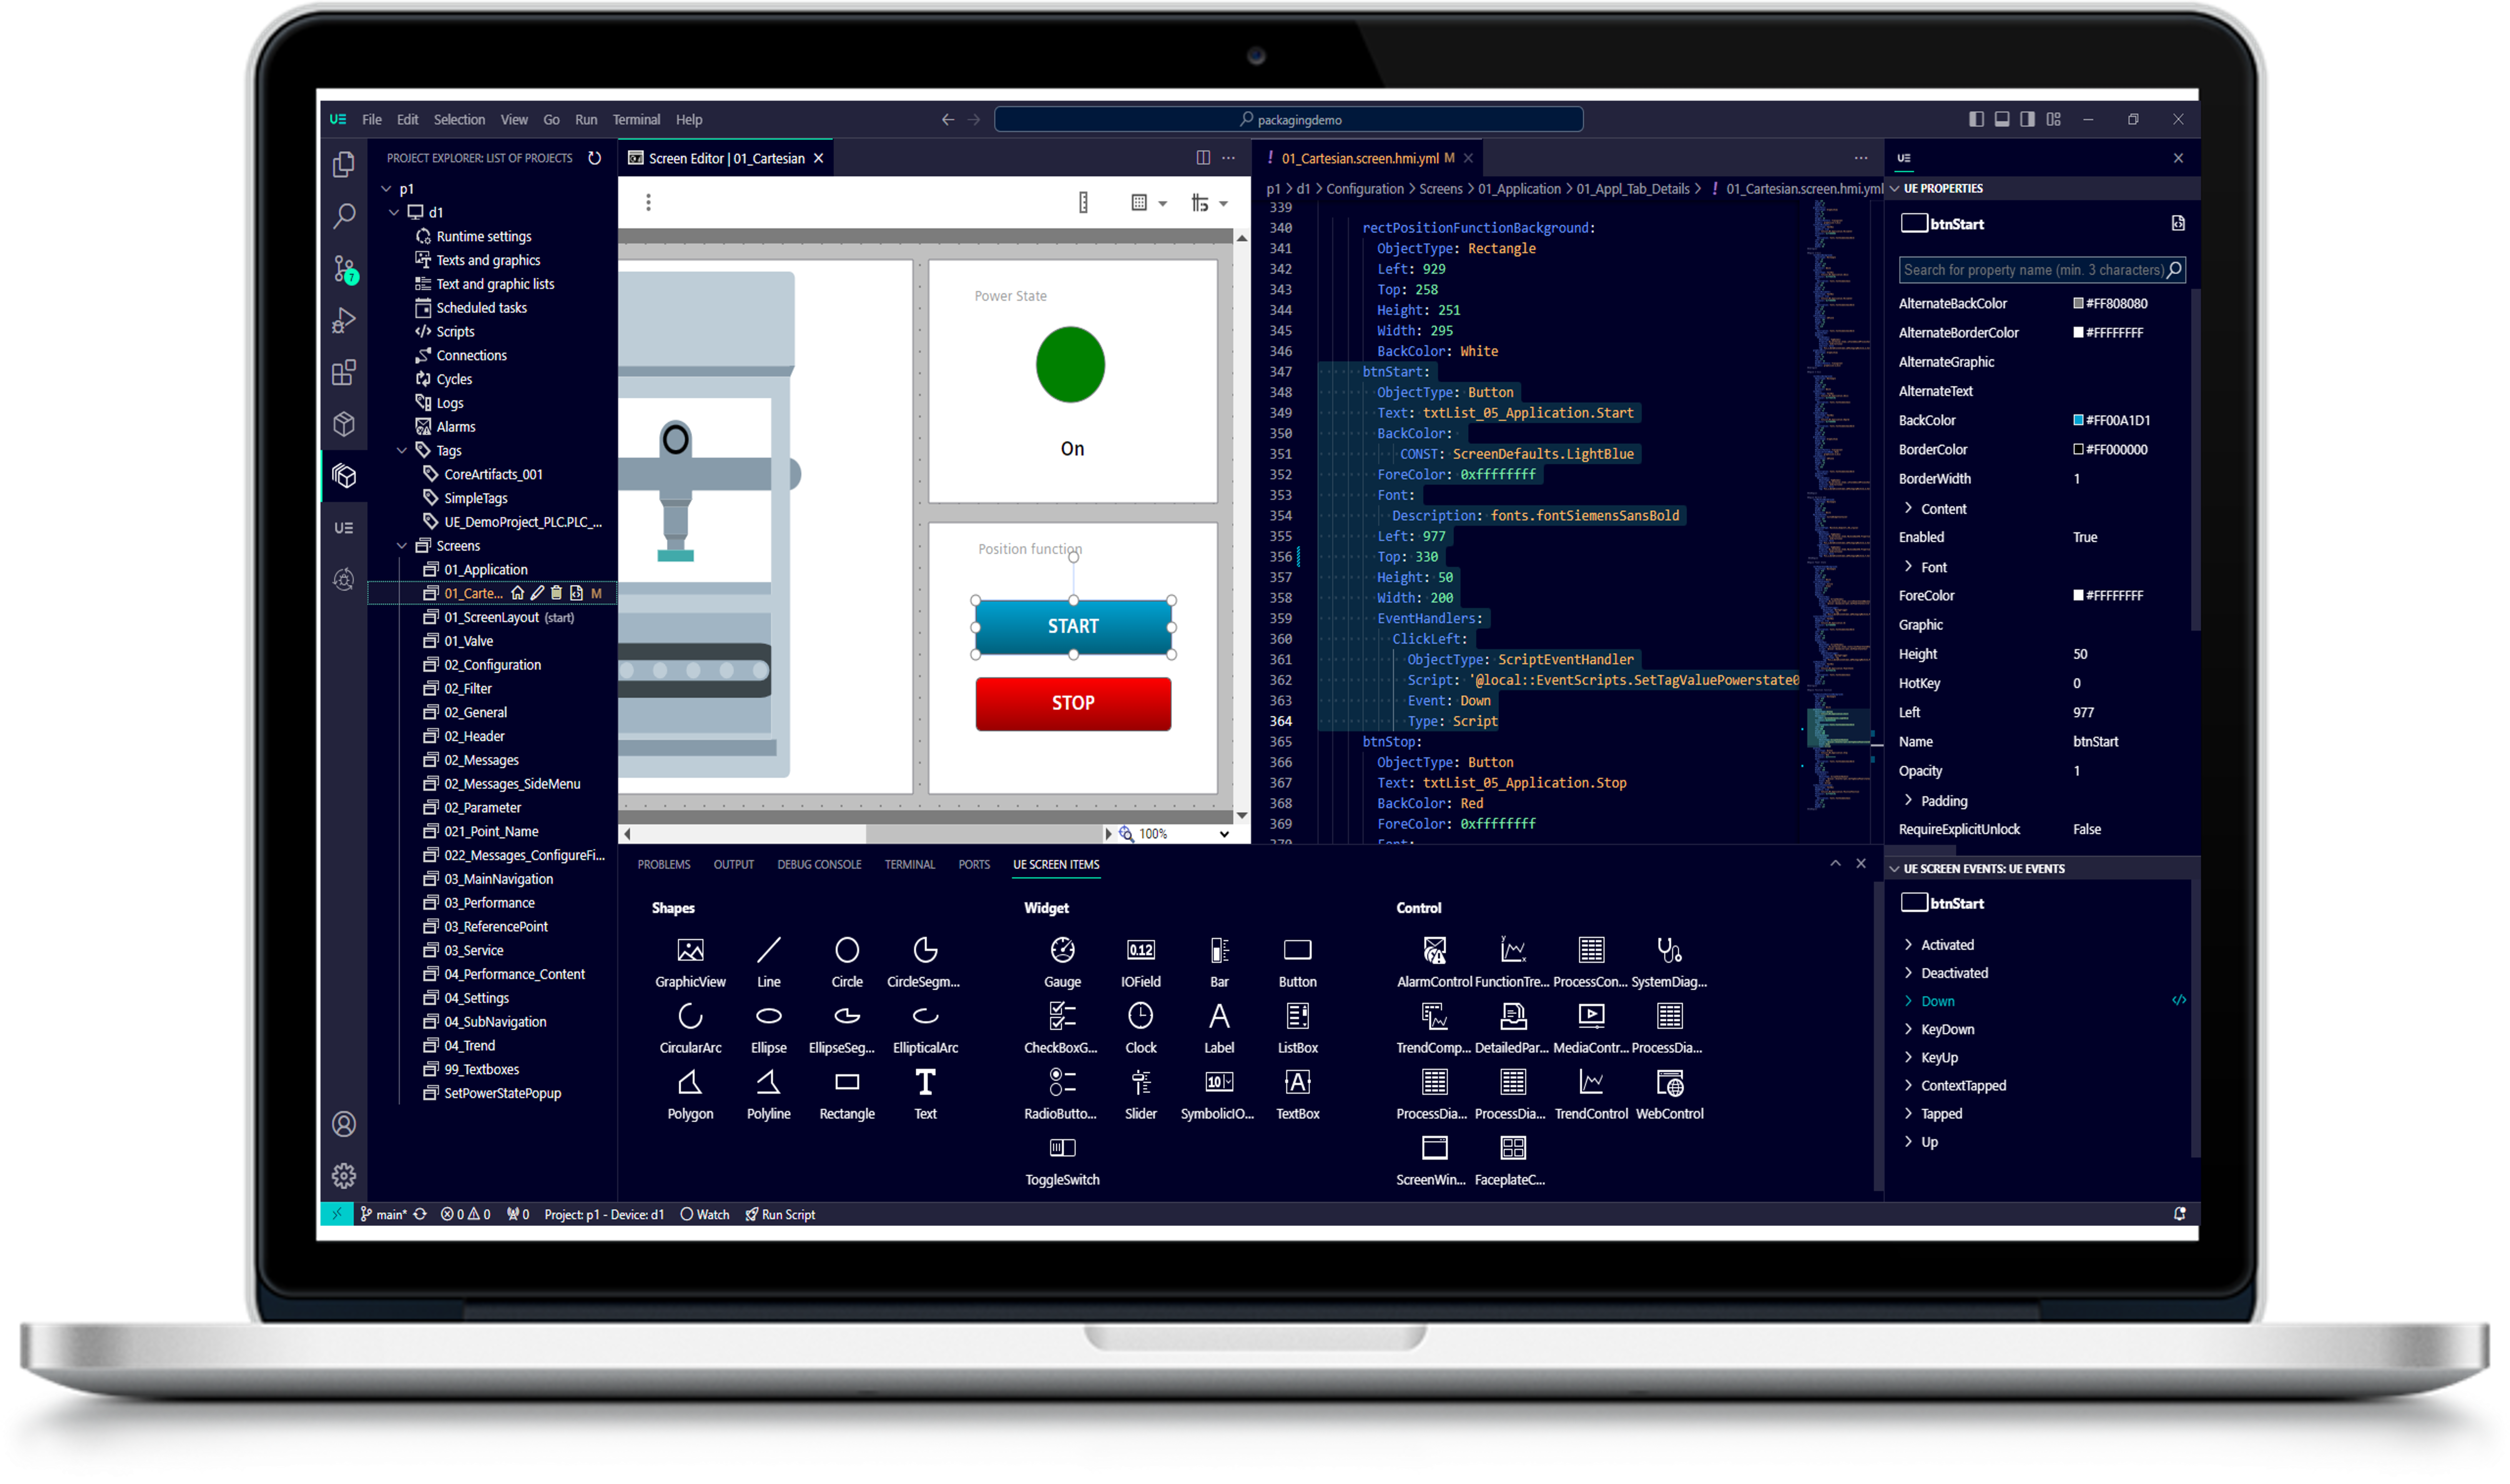Image resolution: width=2510 pixels, height=1484 pixels.
Task: Click Project: p1 - Device: d1 status item
Action: pyautogui.click(x=604, y=1214)
